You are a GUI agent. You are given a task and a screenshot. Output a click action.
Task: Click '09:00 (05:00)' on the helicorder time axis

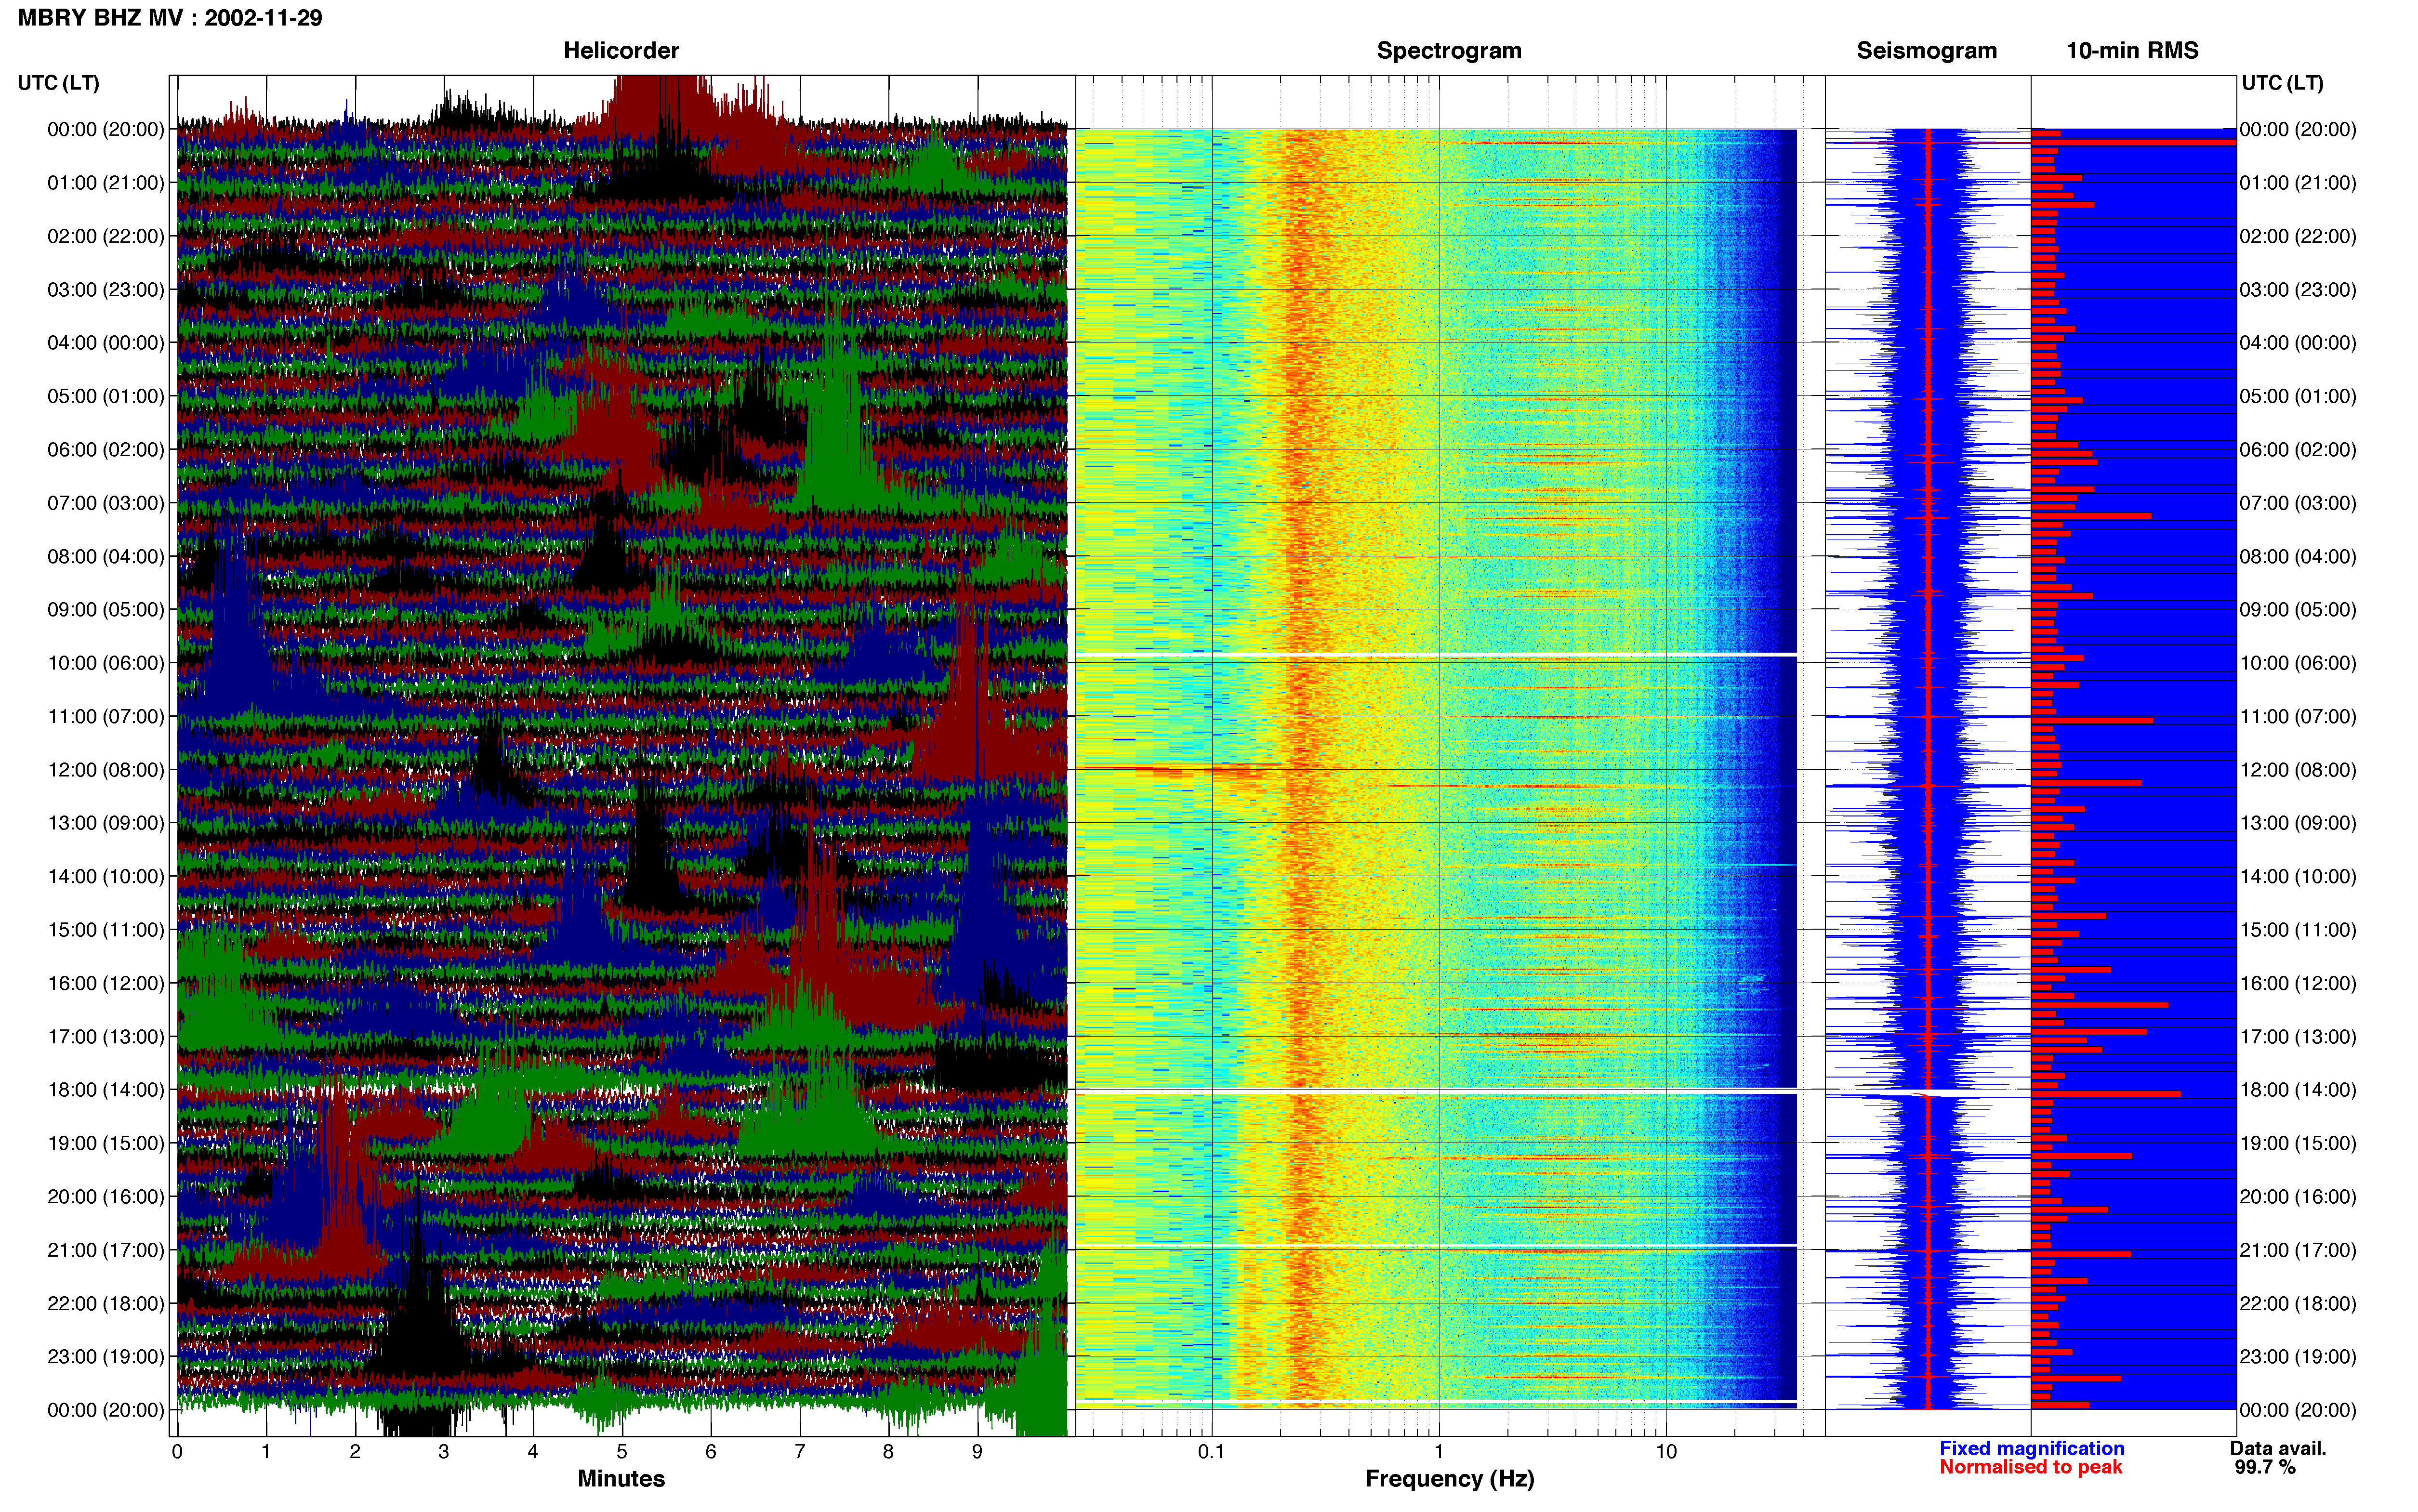tap(106, 609)
